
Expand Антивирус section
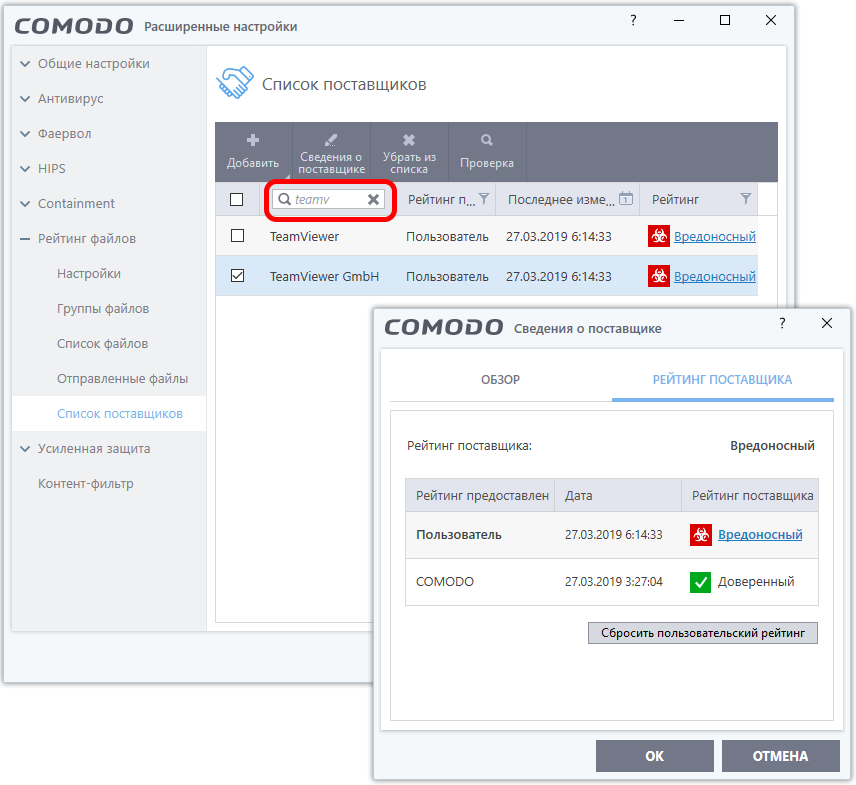pyautogui.click(x=25, y=99)
